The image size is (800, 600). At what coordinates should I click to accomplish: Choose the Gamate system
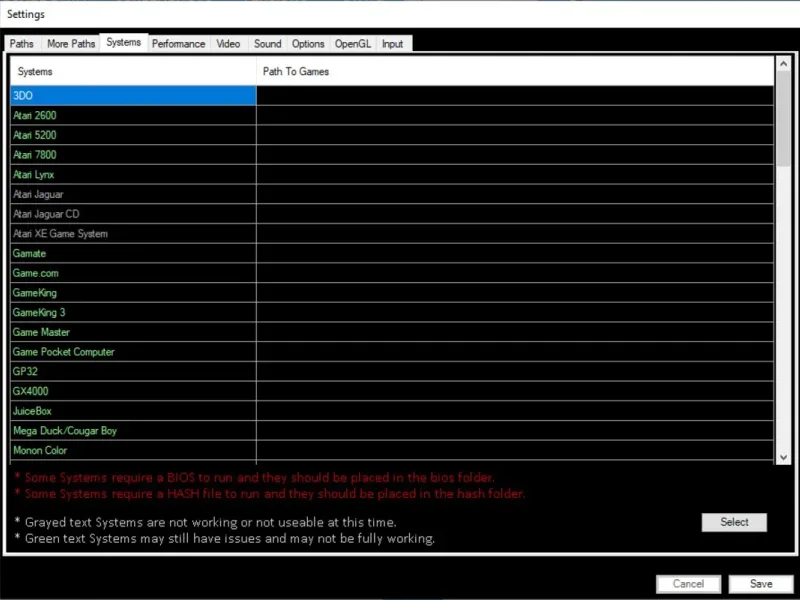[x=133, y=253]
